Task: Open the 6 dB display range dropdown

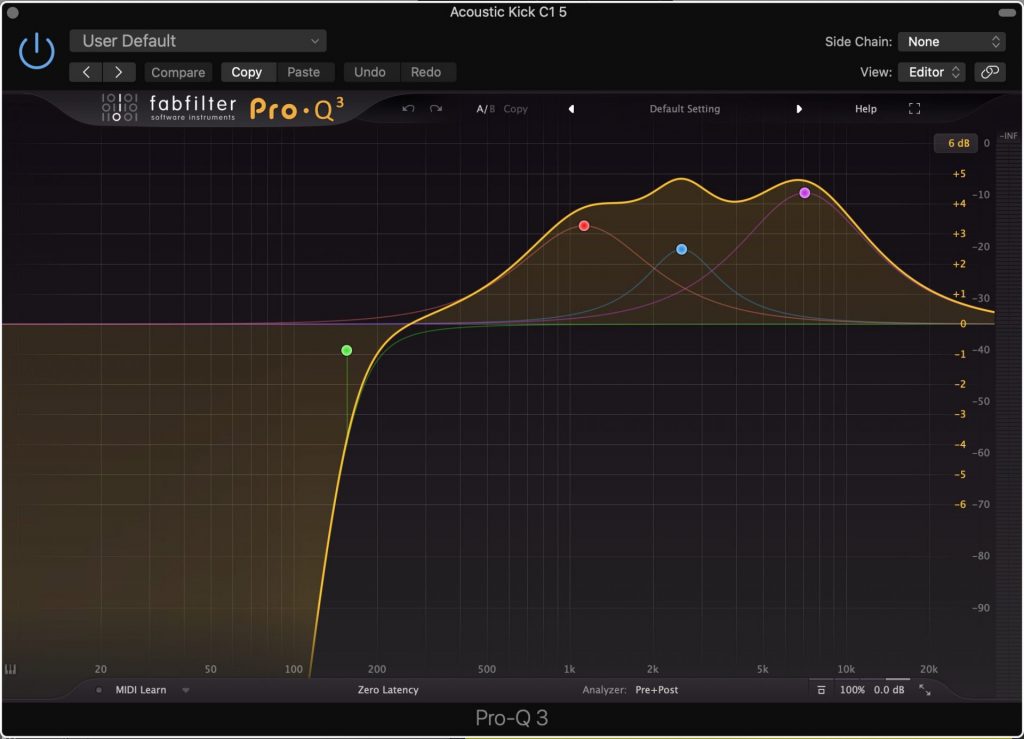Action: (958, 143)
